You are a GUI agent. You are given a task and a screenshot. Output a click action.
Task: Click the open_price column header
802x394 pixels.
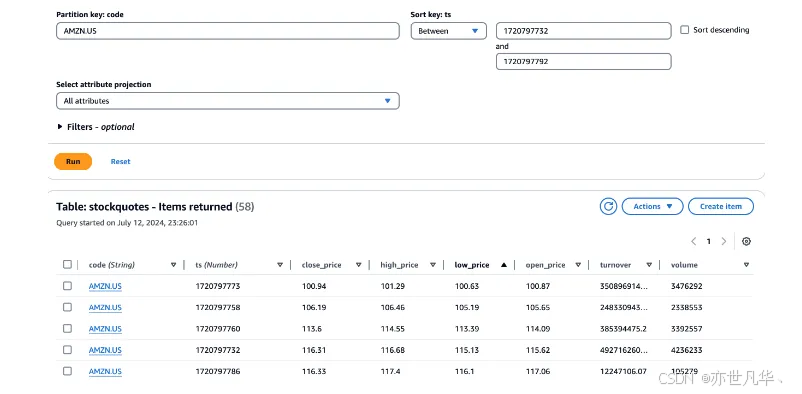(546, 265)
